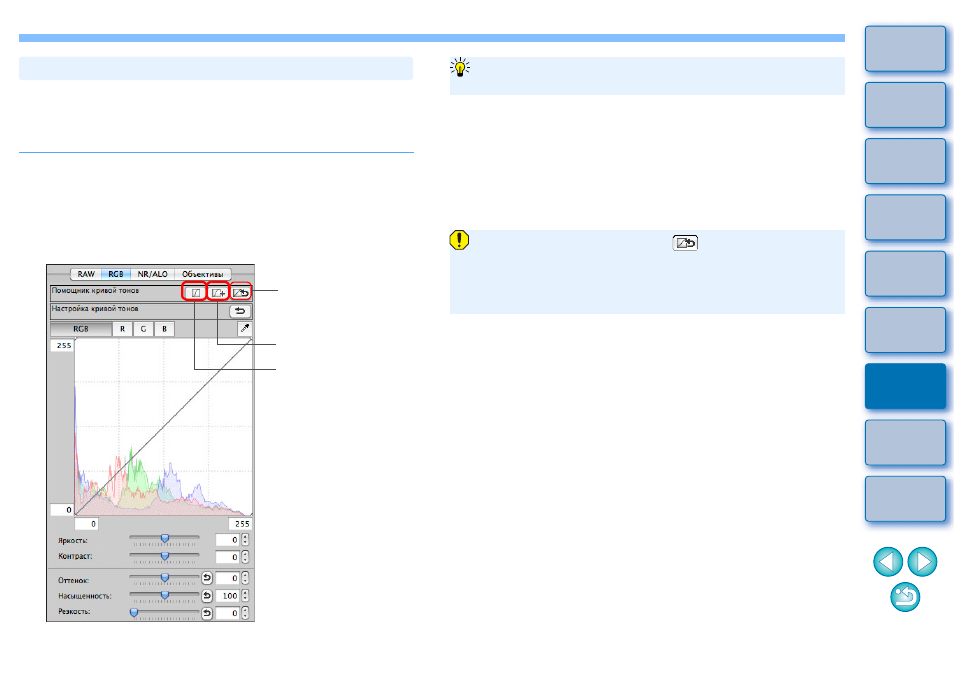This screenshot has height=674, width=954.
Task: Click the Яркость stepper arrows
Action: [245, 540]
